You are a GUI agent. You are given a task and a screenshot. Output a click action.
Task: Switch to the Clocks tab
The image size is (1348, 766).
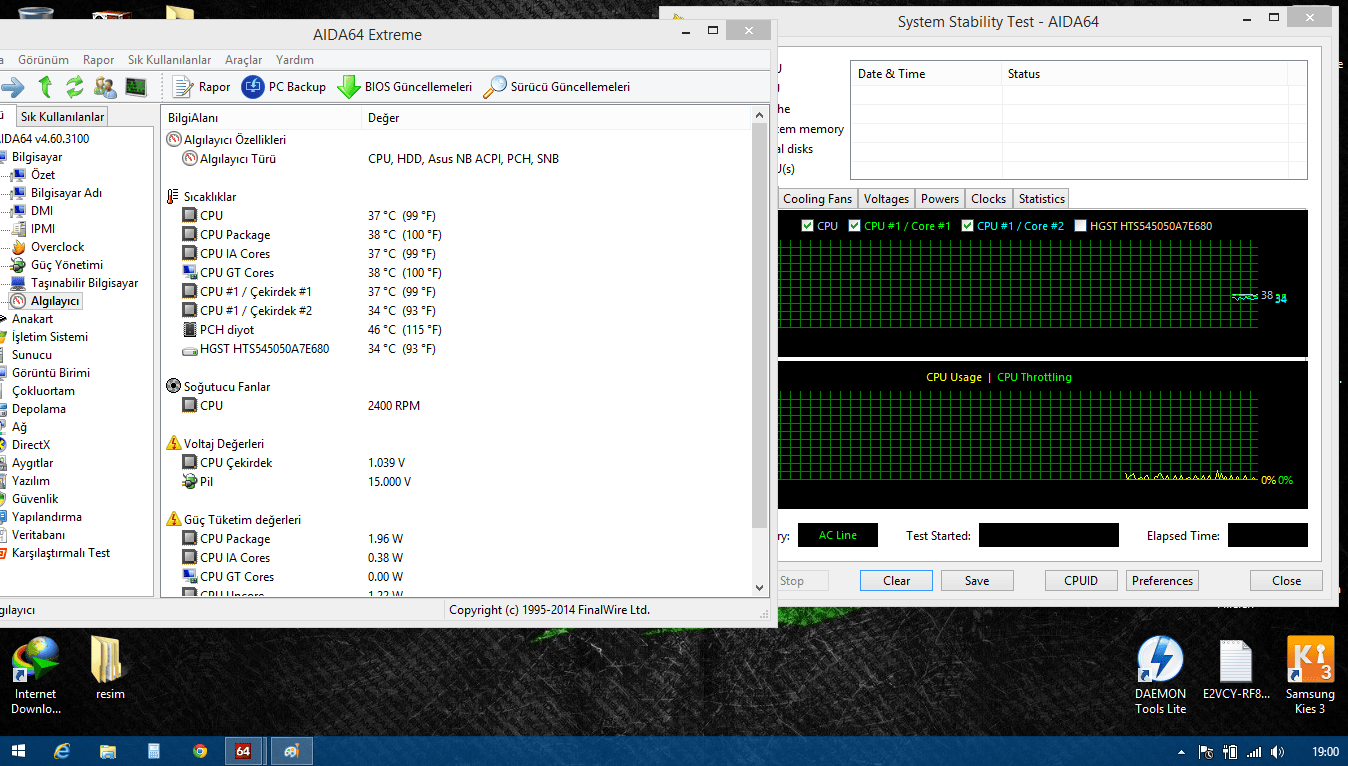coord(989,199)
